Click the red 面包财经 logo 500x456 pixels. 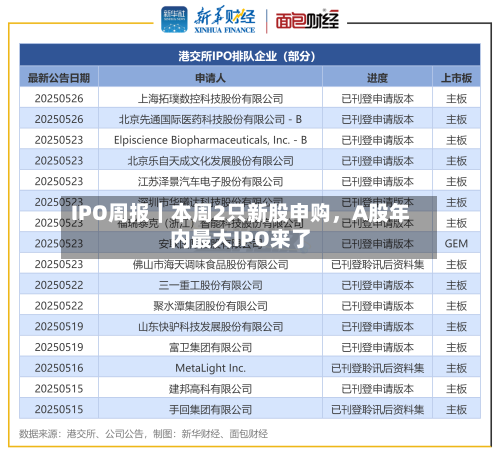[x=307, y=21]
